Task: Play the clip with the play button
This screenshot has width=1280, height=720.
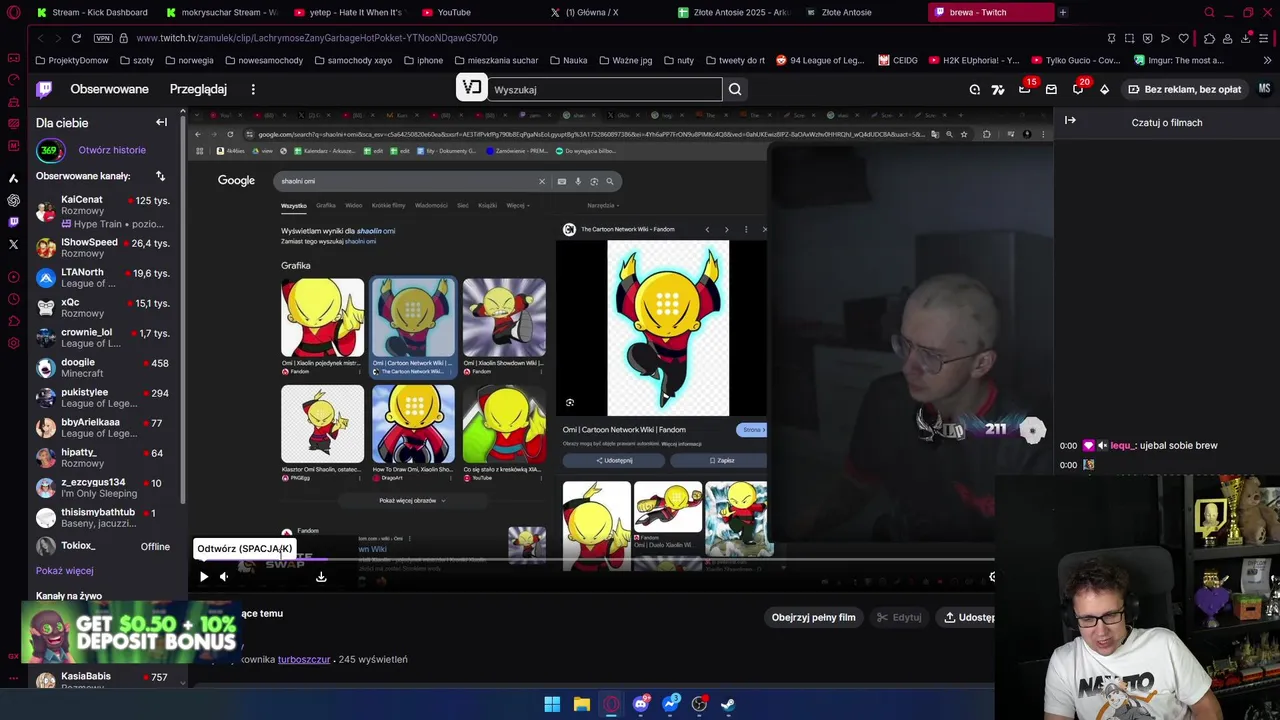Action: pos(204,576)
